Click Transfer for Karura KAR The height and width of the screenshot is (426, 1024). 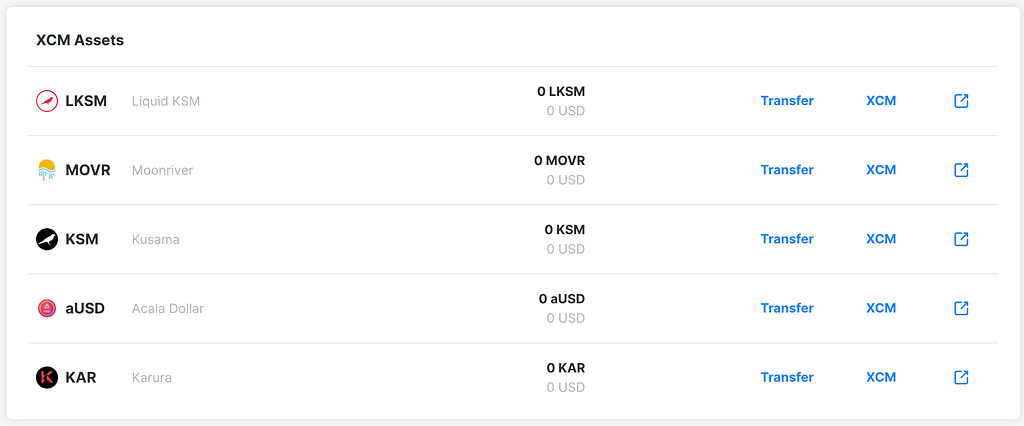click(x=787, y=377)
